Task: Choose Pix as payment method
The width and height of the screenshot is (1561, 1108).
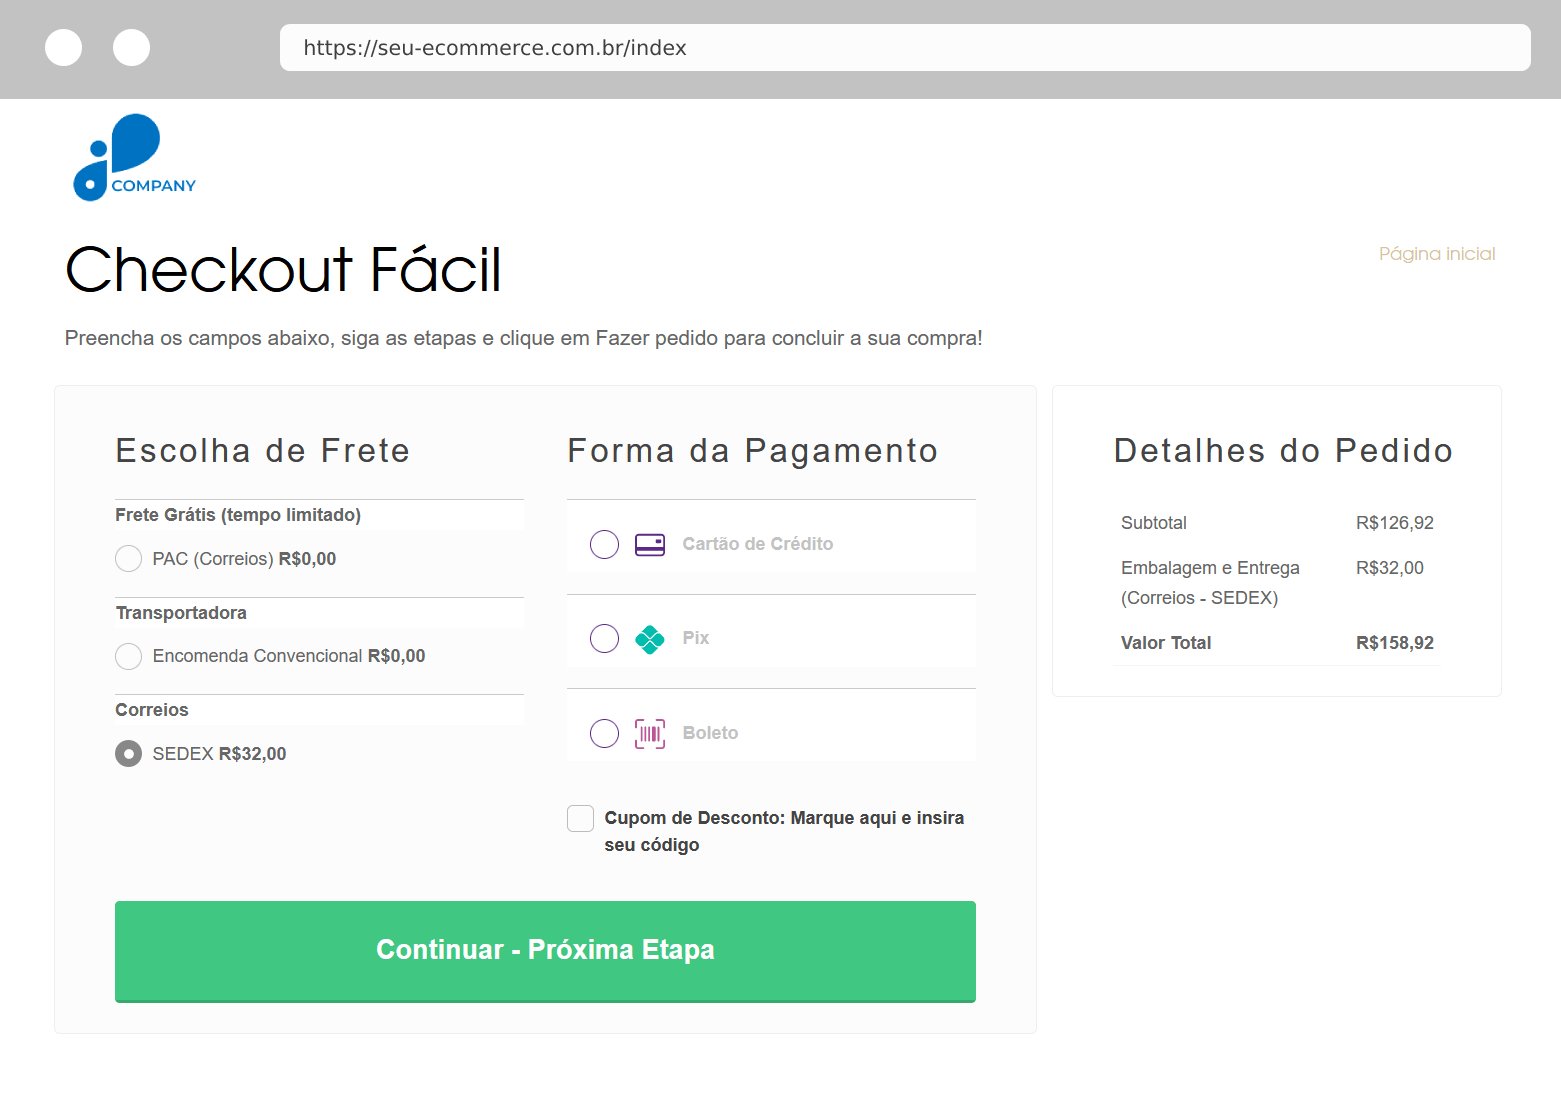Action: click(604, 639)
